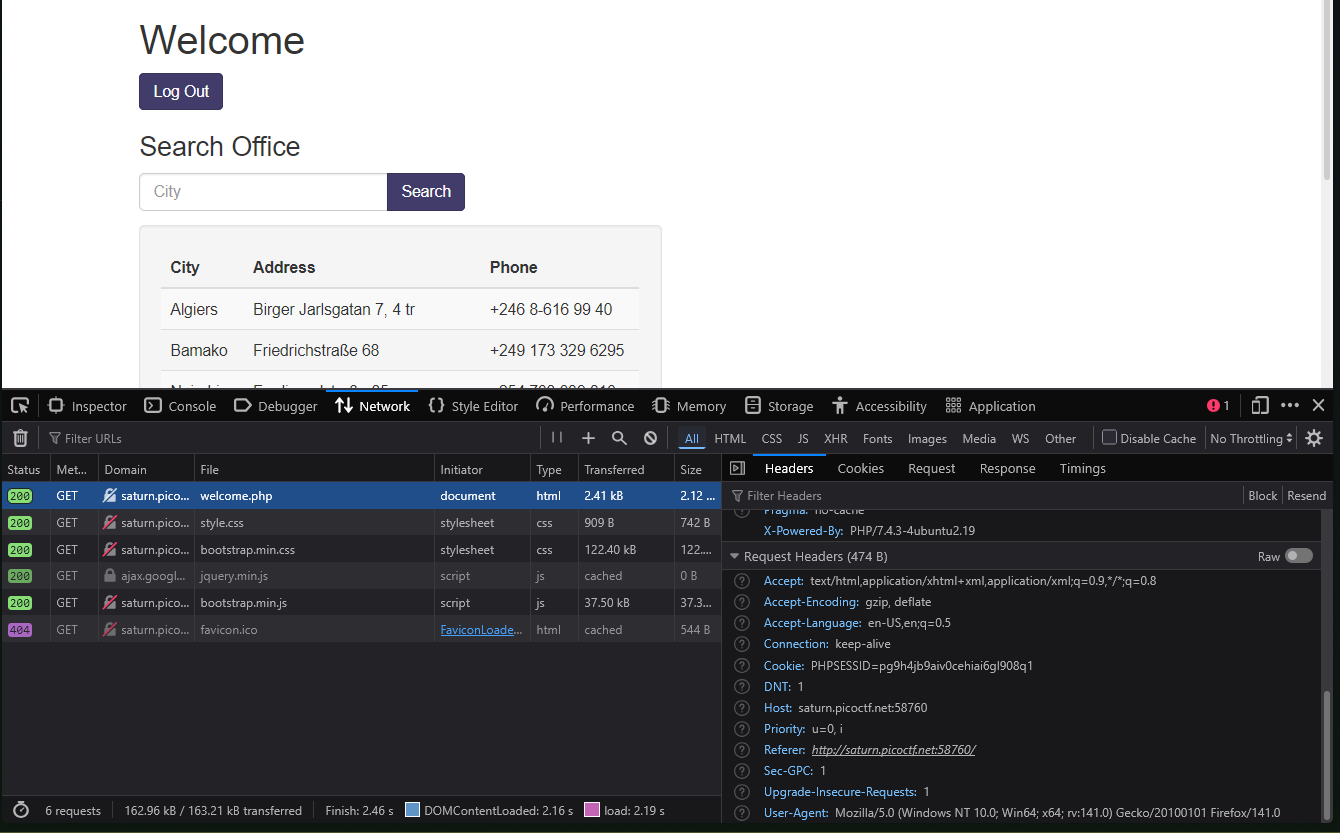Image resolution: width=1340 pixels, height=833 pixels.
Task: Toggle responsive design mode icon
Action: pos(1260,406)
